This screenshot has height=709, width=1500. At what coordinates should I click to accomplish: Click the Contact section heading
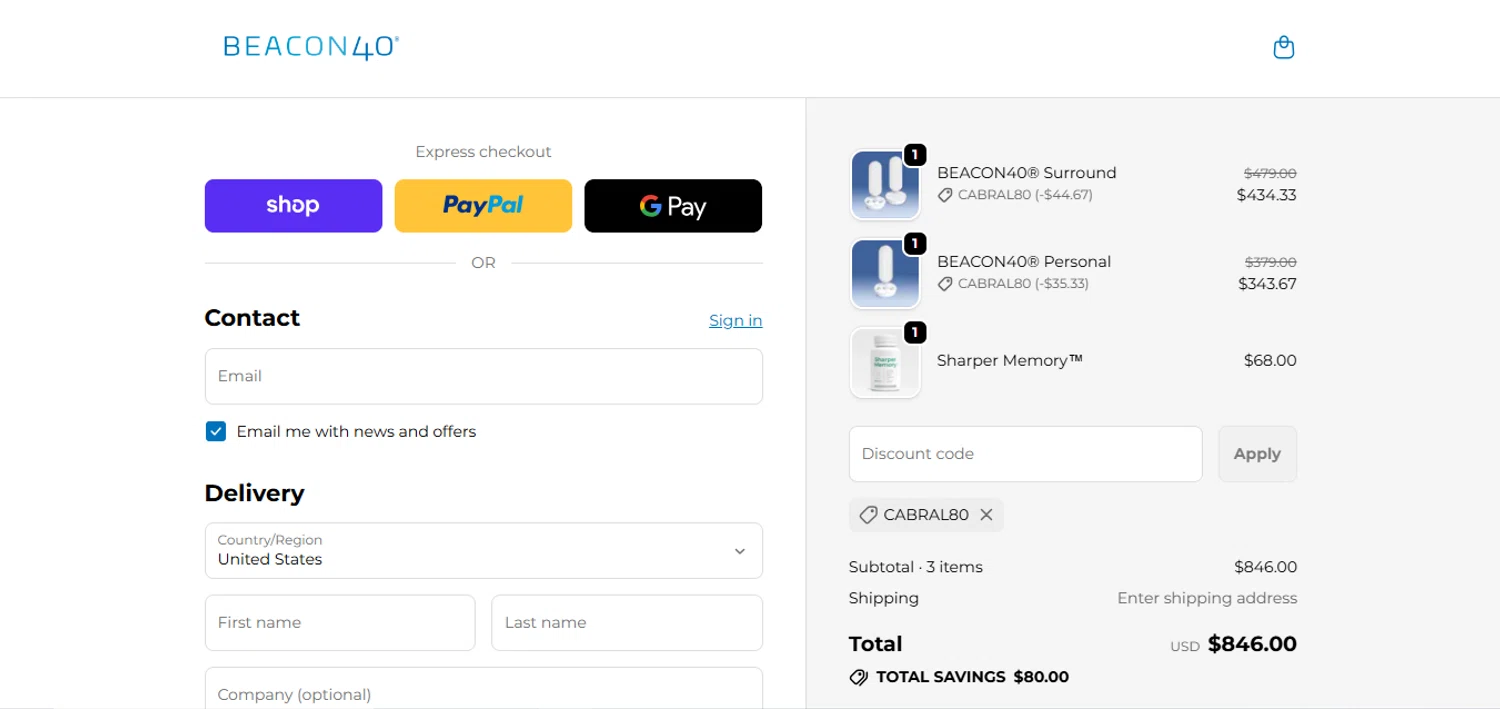point(252,318)
